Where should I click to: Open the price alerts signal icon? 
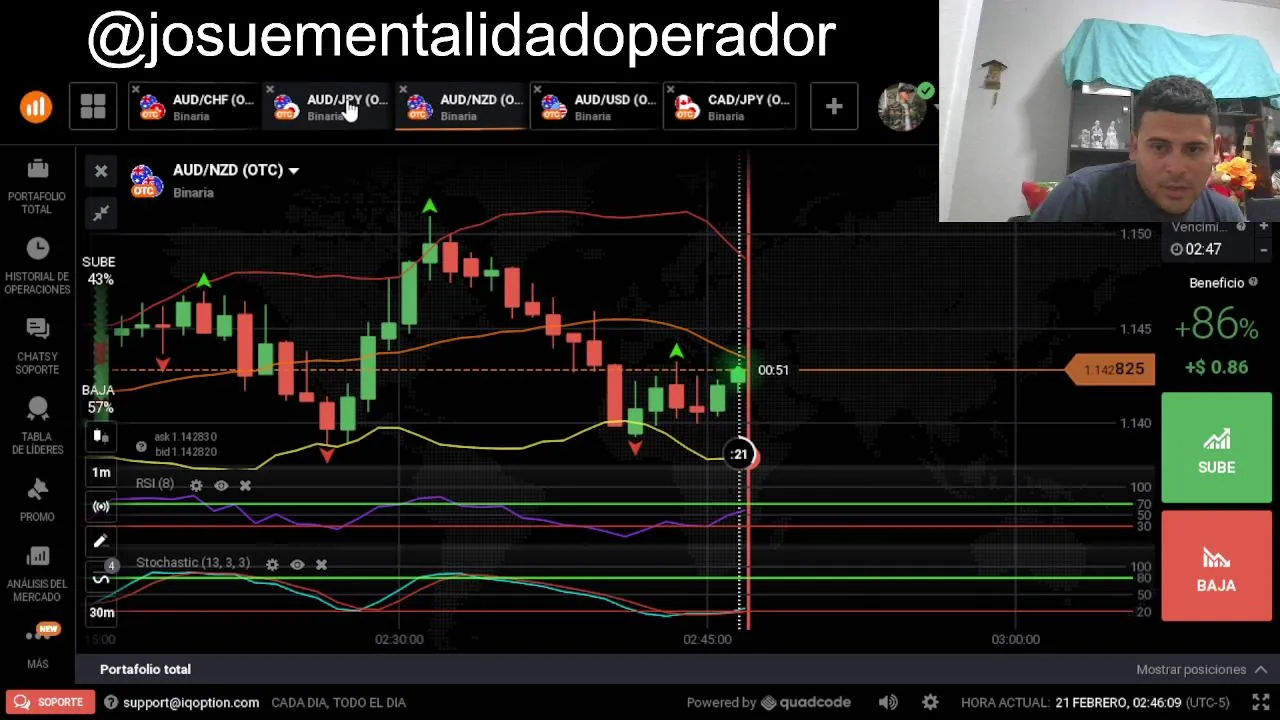101,507
